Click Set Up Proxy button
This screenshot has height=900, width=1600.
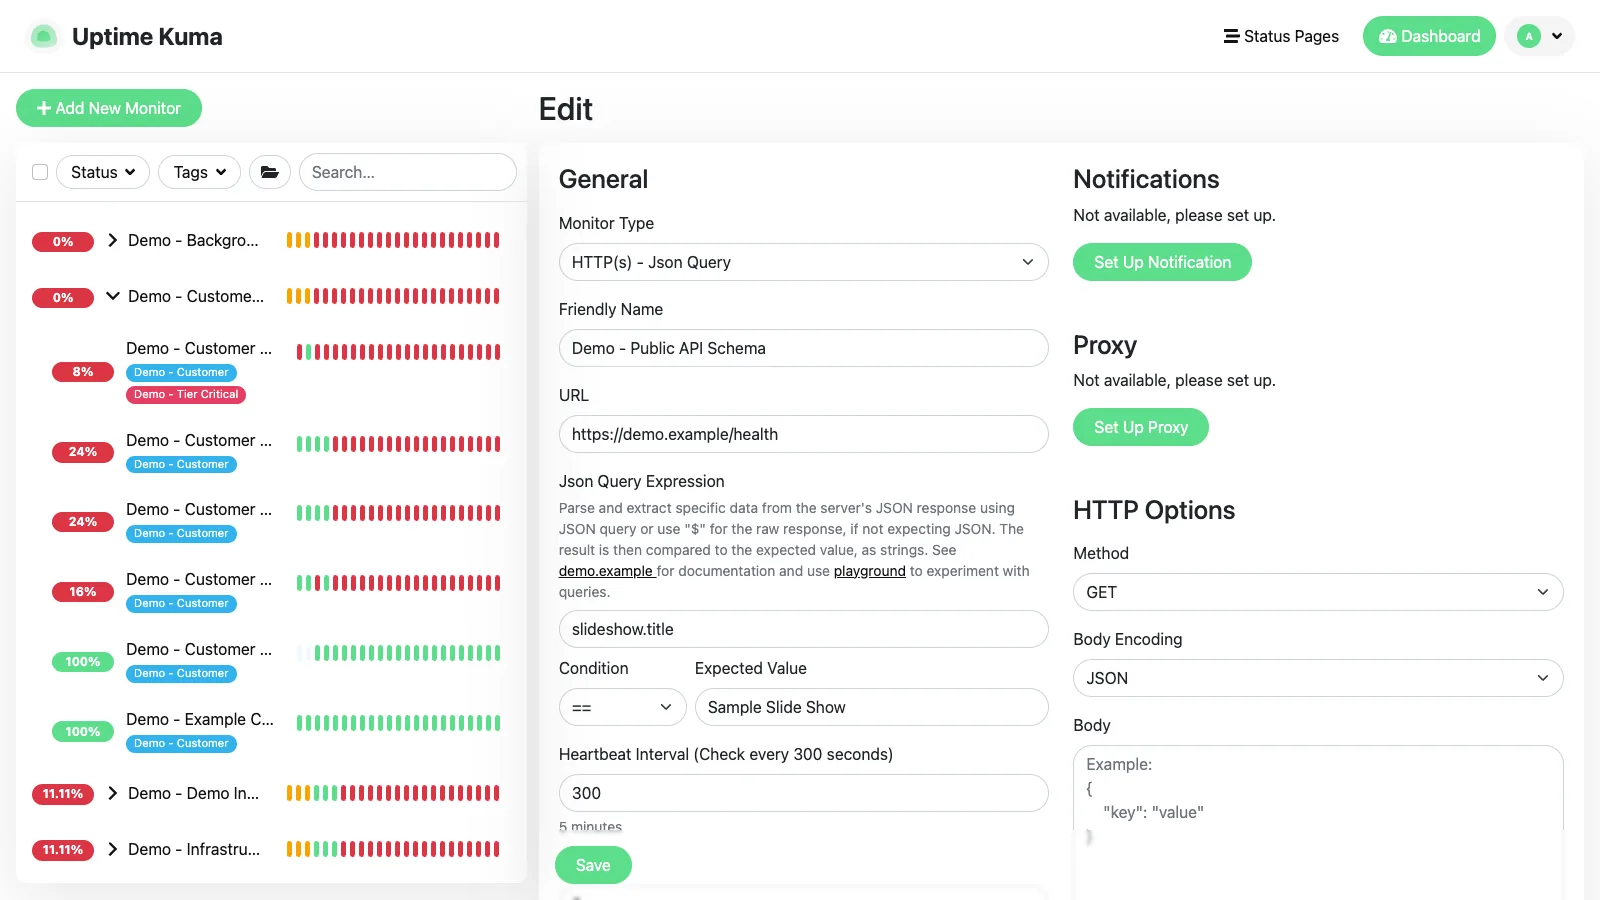[x=1141, y=427]
